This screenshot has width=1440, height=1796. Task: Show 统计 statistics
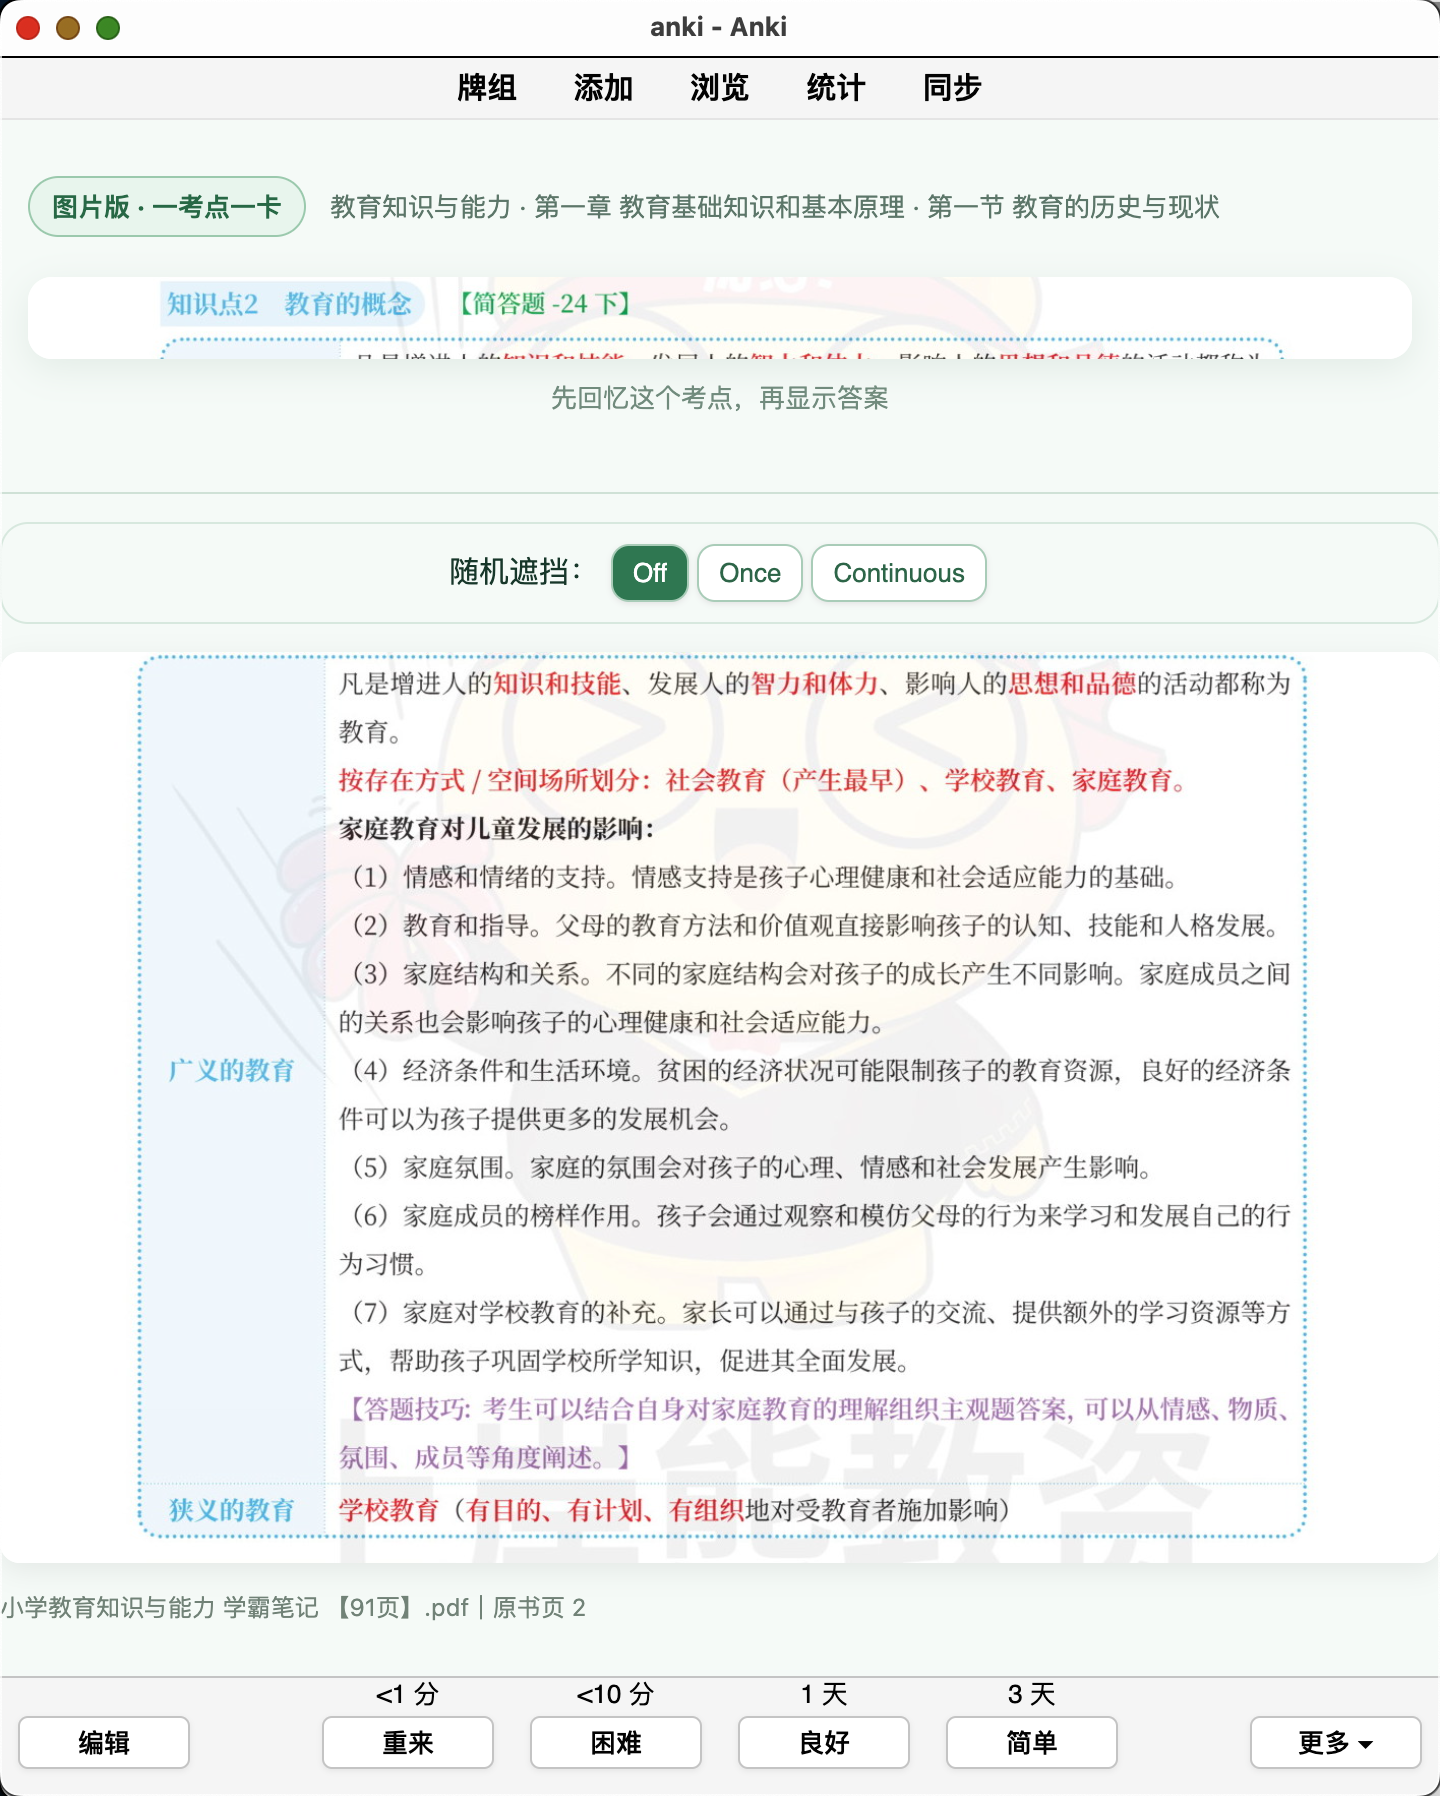[835, 88]
